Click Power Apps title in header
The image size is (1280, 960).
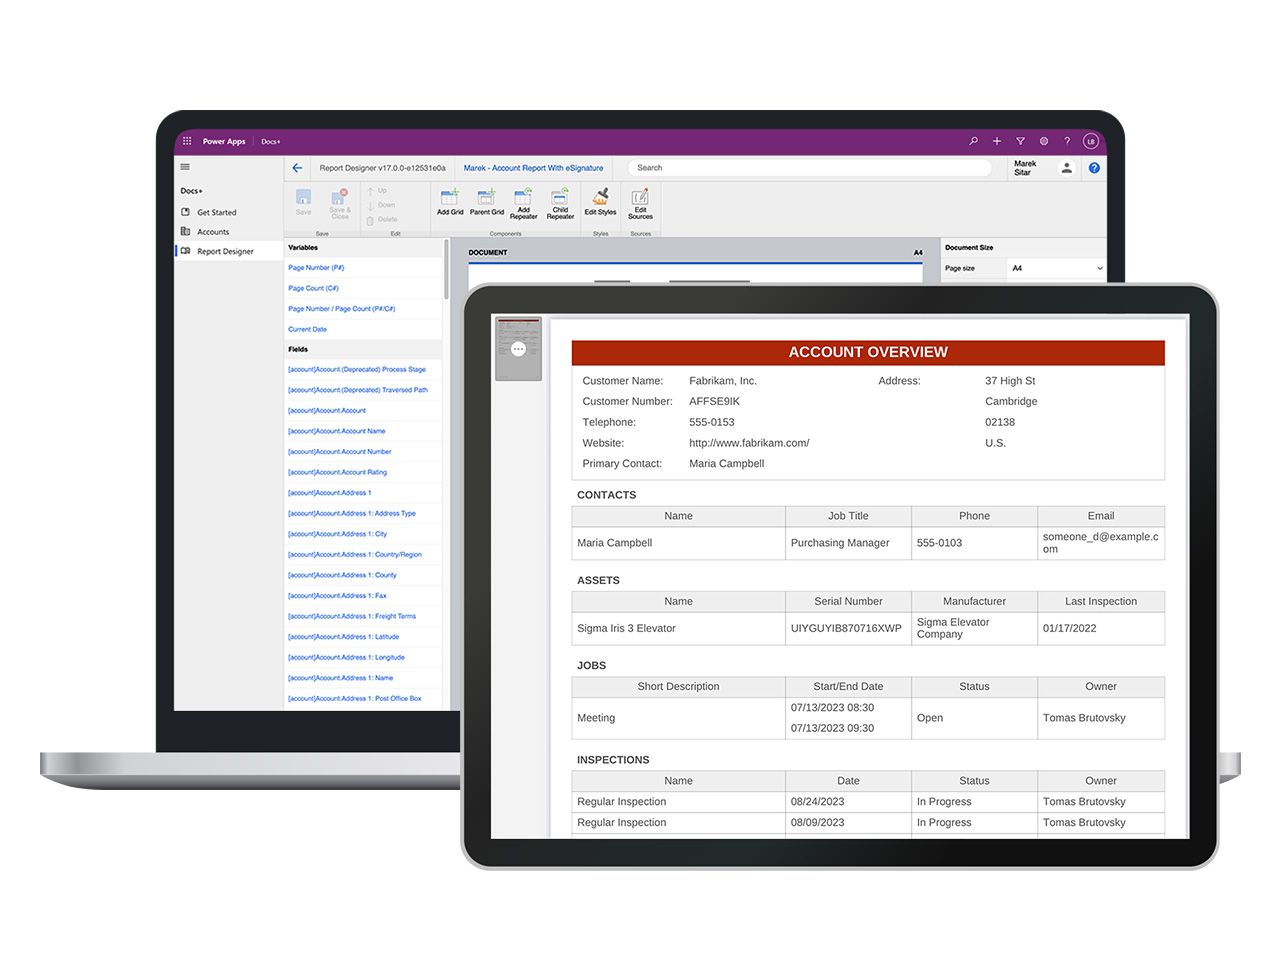pos(224,141)
